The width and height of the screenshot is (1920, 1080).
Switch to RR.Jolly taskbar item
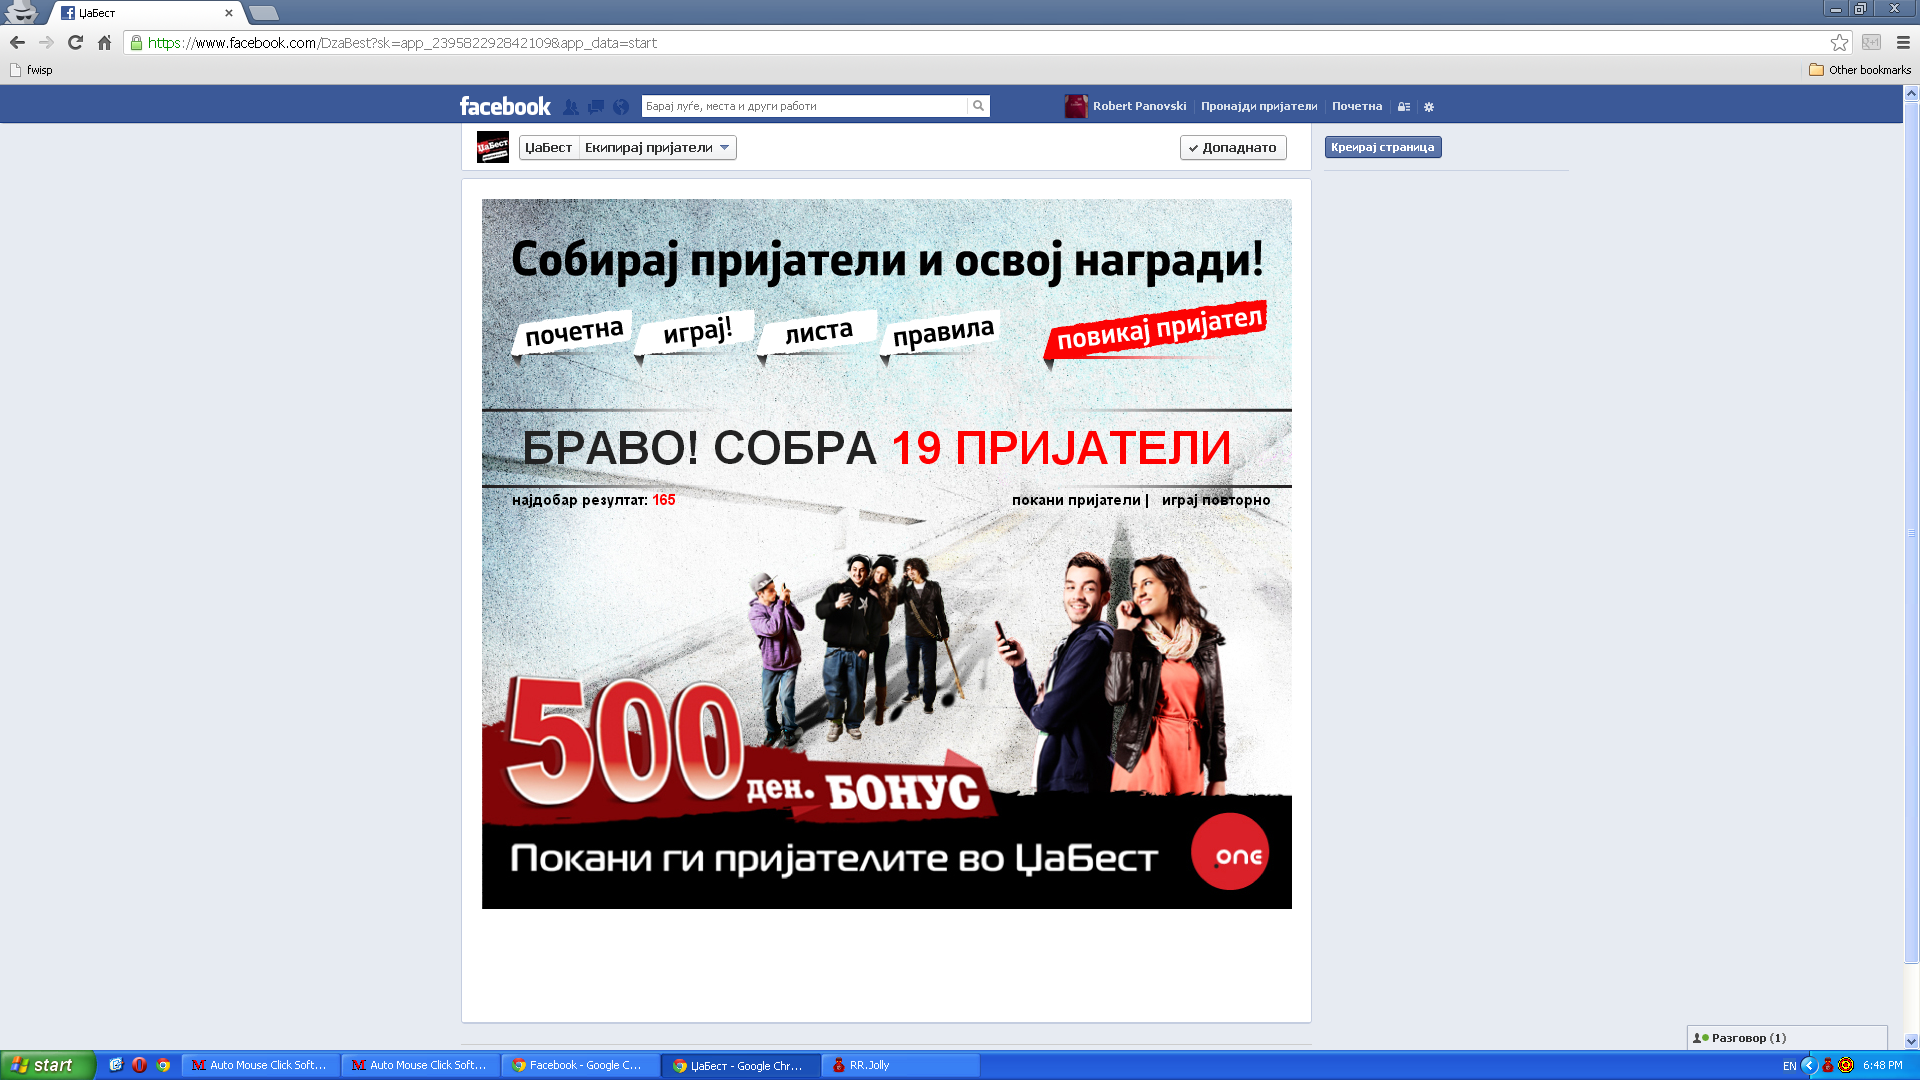[x=900, y=1065]
